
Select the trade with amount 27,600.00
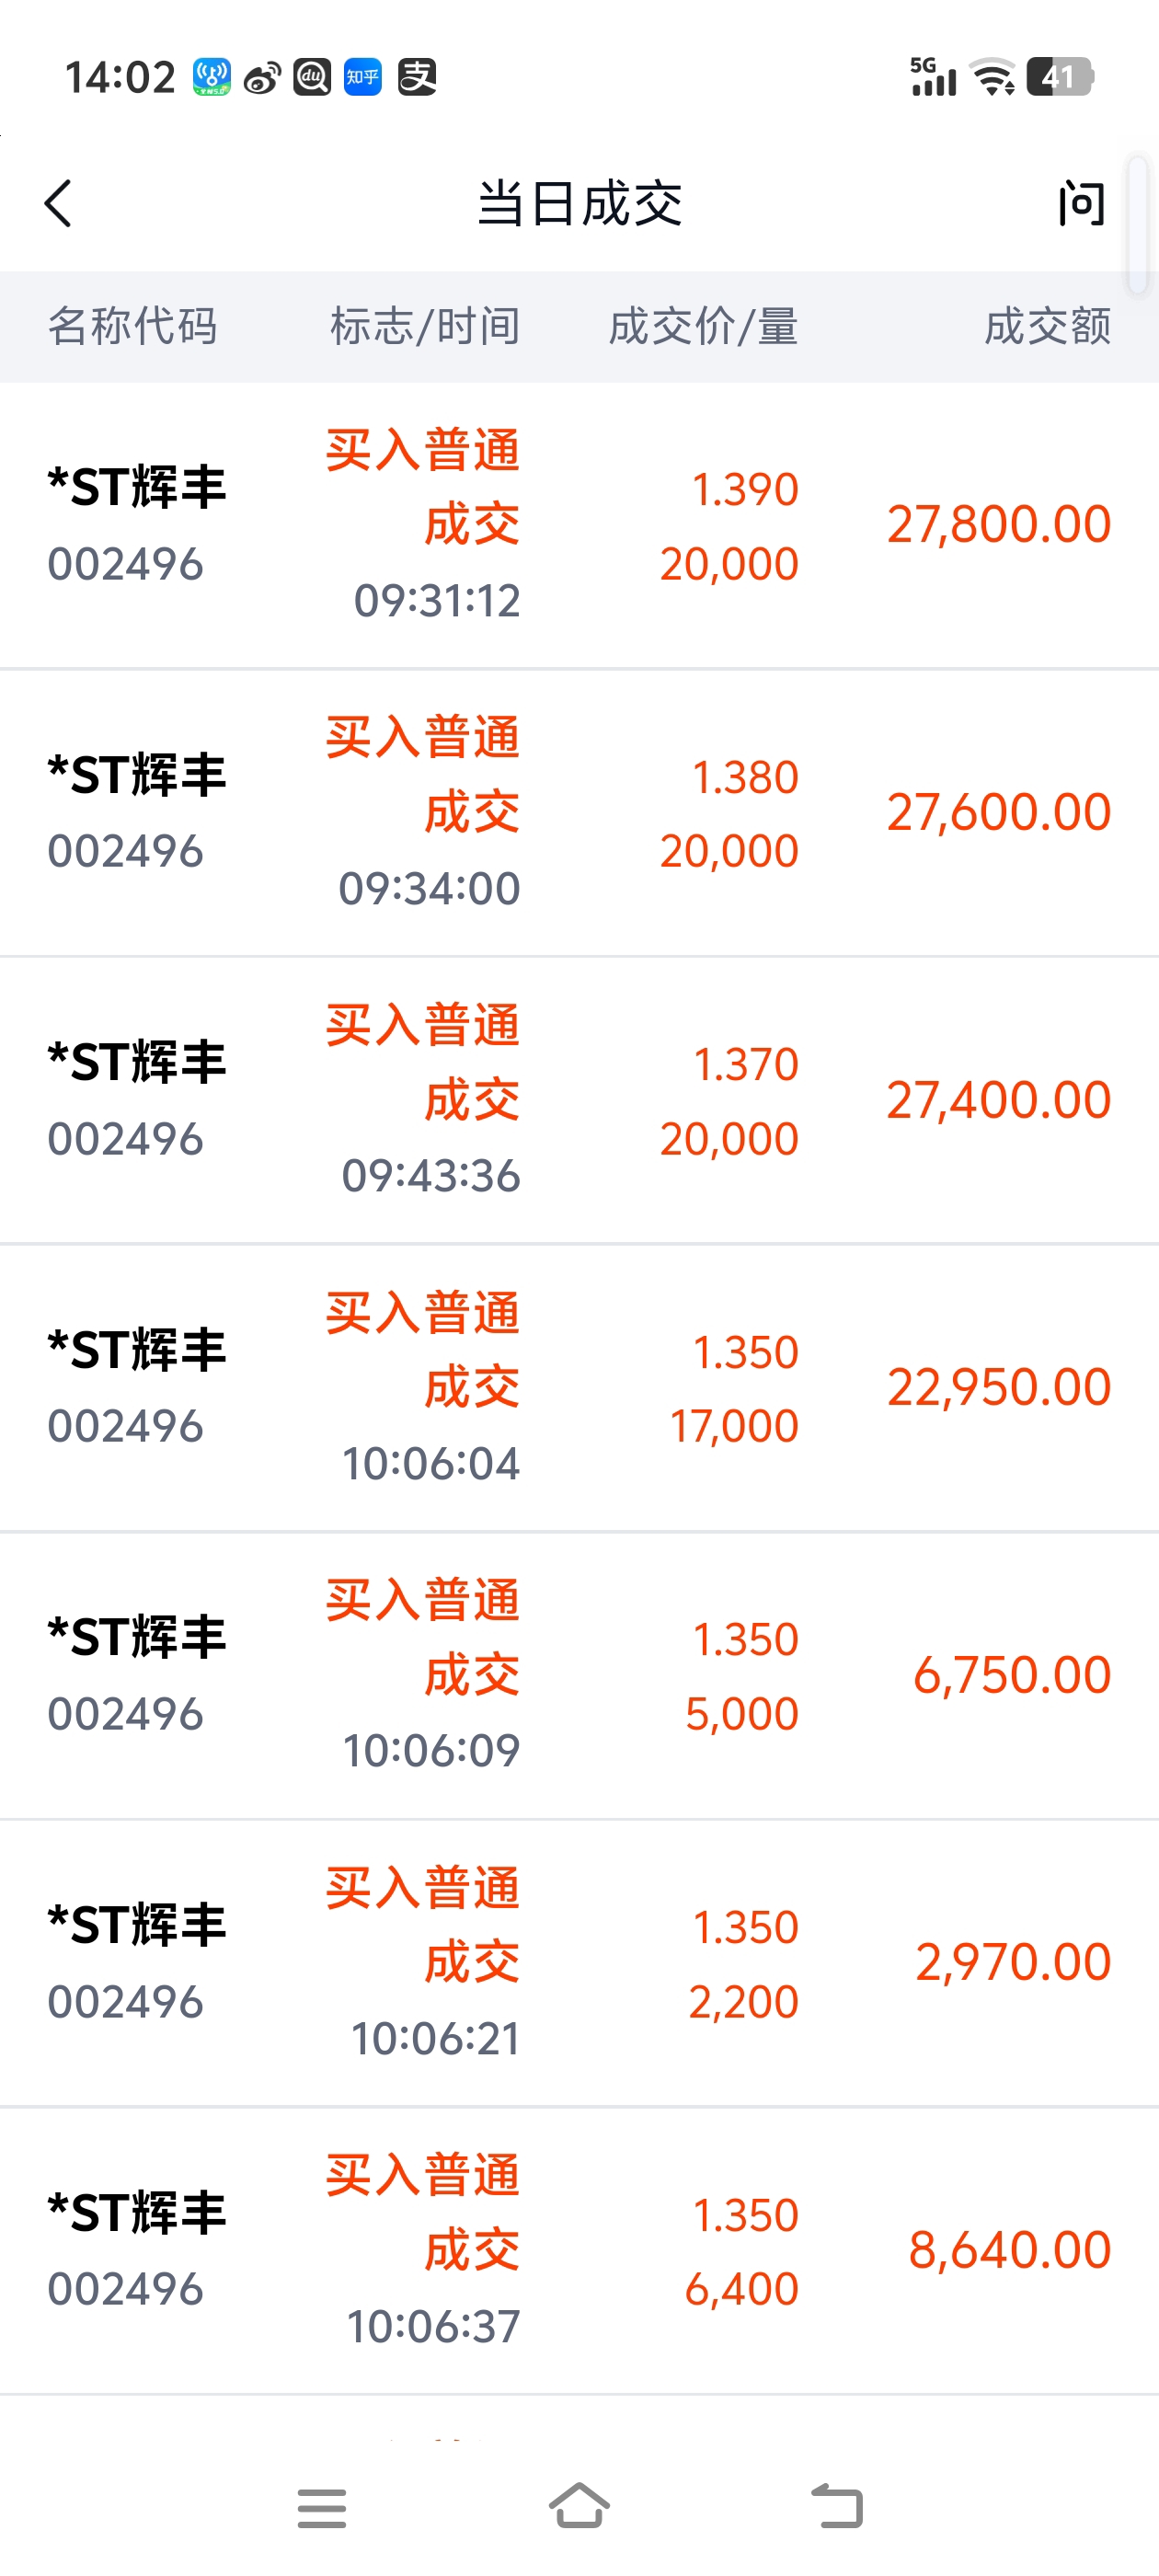click(579, 813)
